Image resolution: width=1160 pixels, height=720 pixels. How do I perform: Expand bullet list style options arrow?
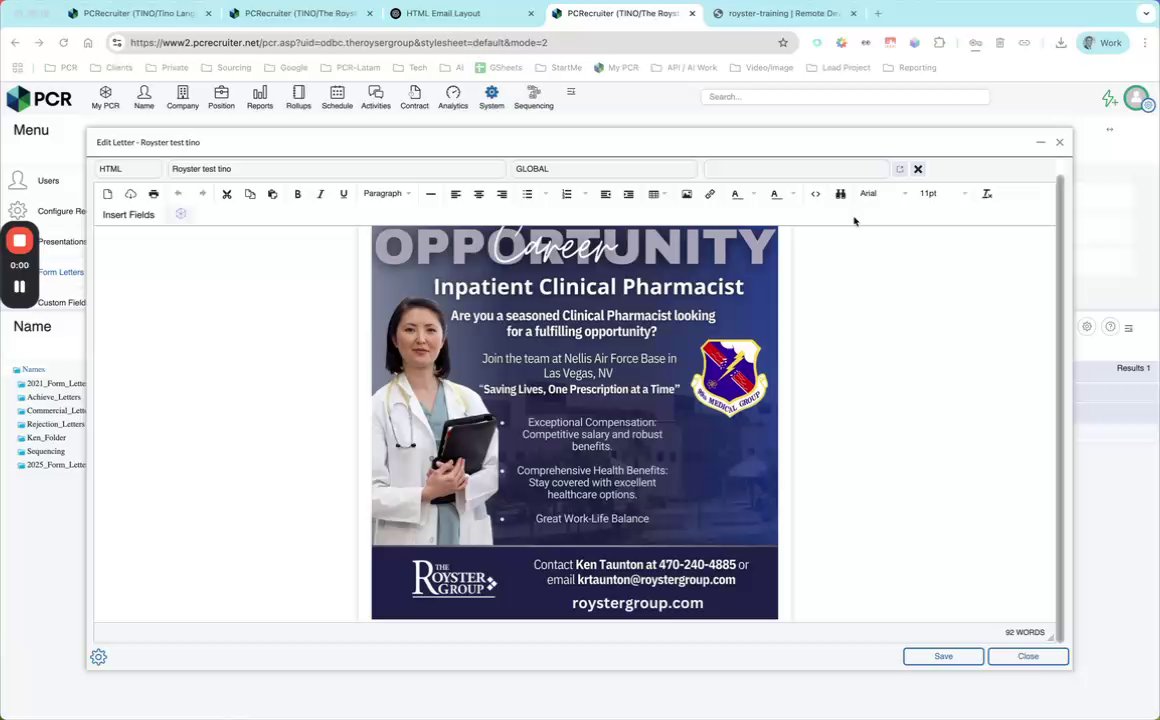(546, 194)
